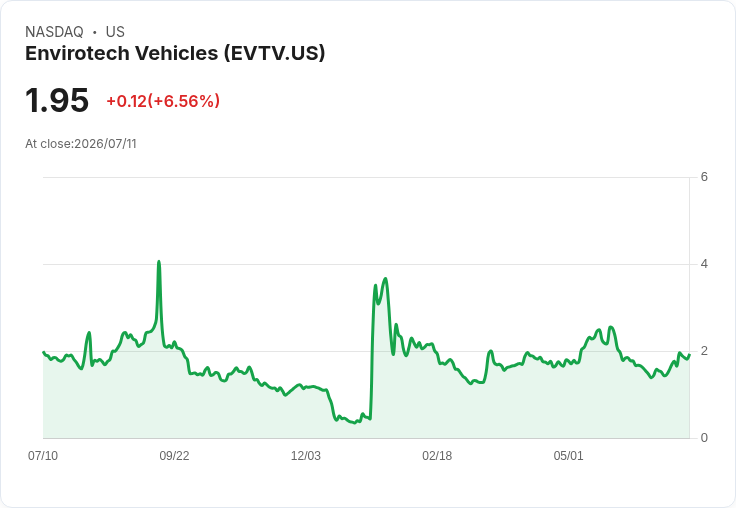Click the red +0.12(+6.56%) change value
Screen dimensions: 736x508
coord(163,101)
